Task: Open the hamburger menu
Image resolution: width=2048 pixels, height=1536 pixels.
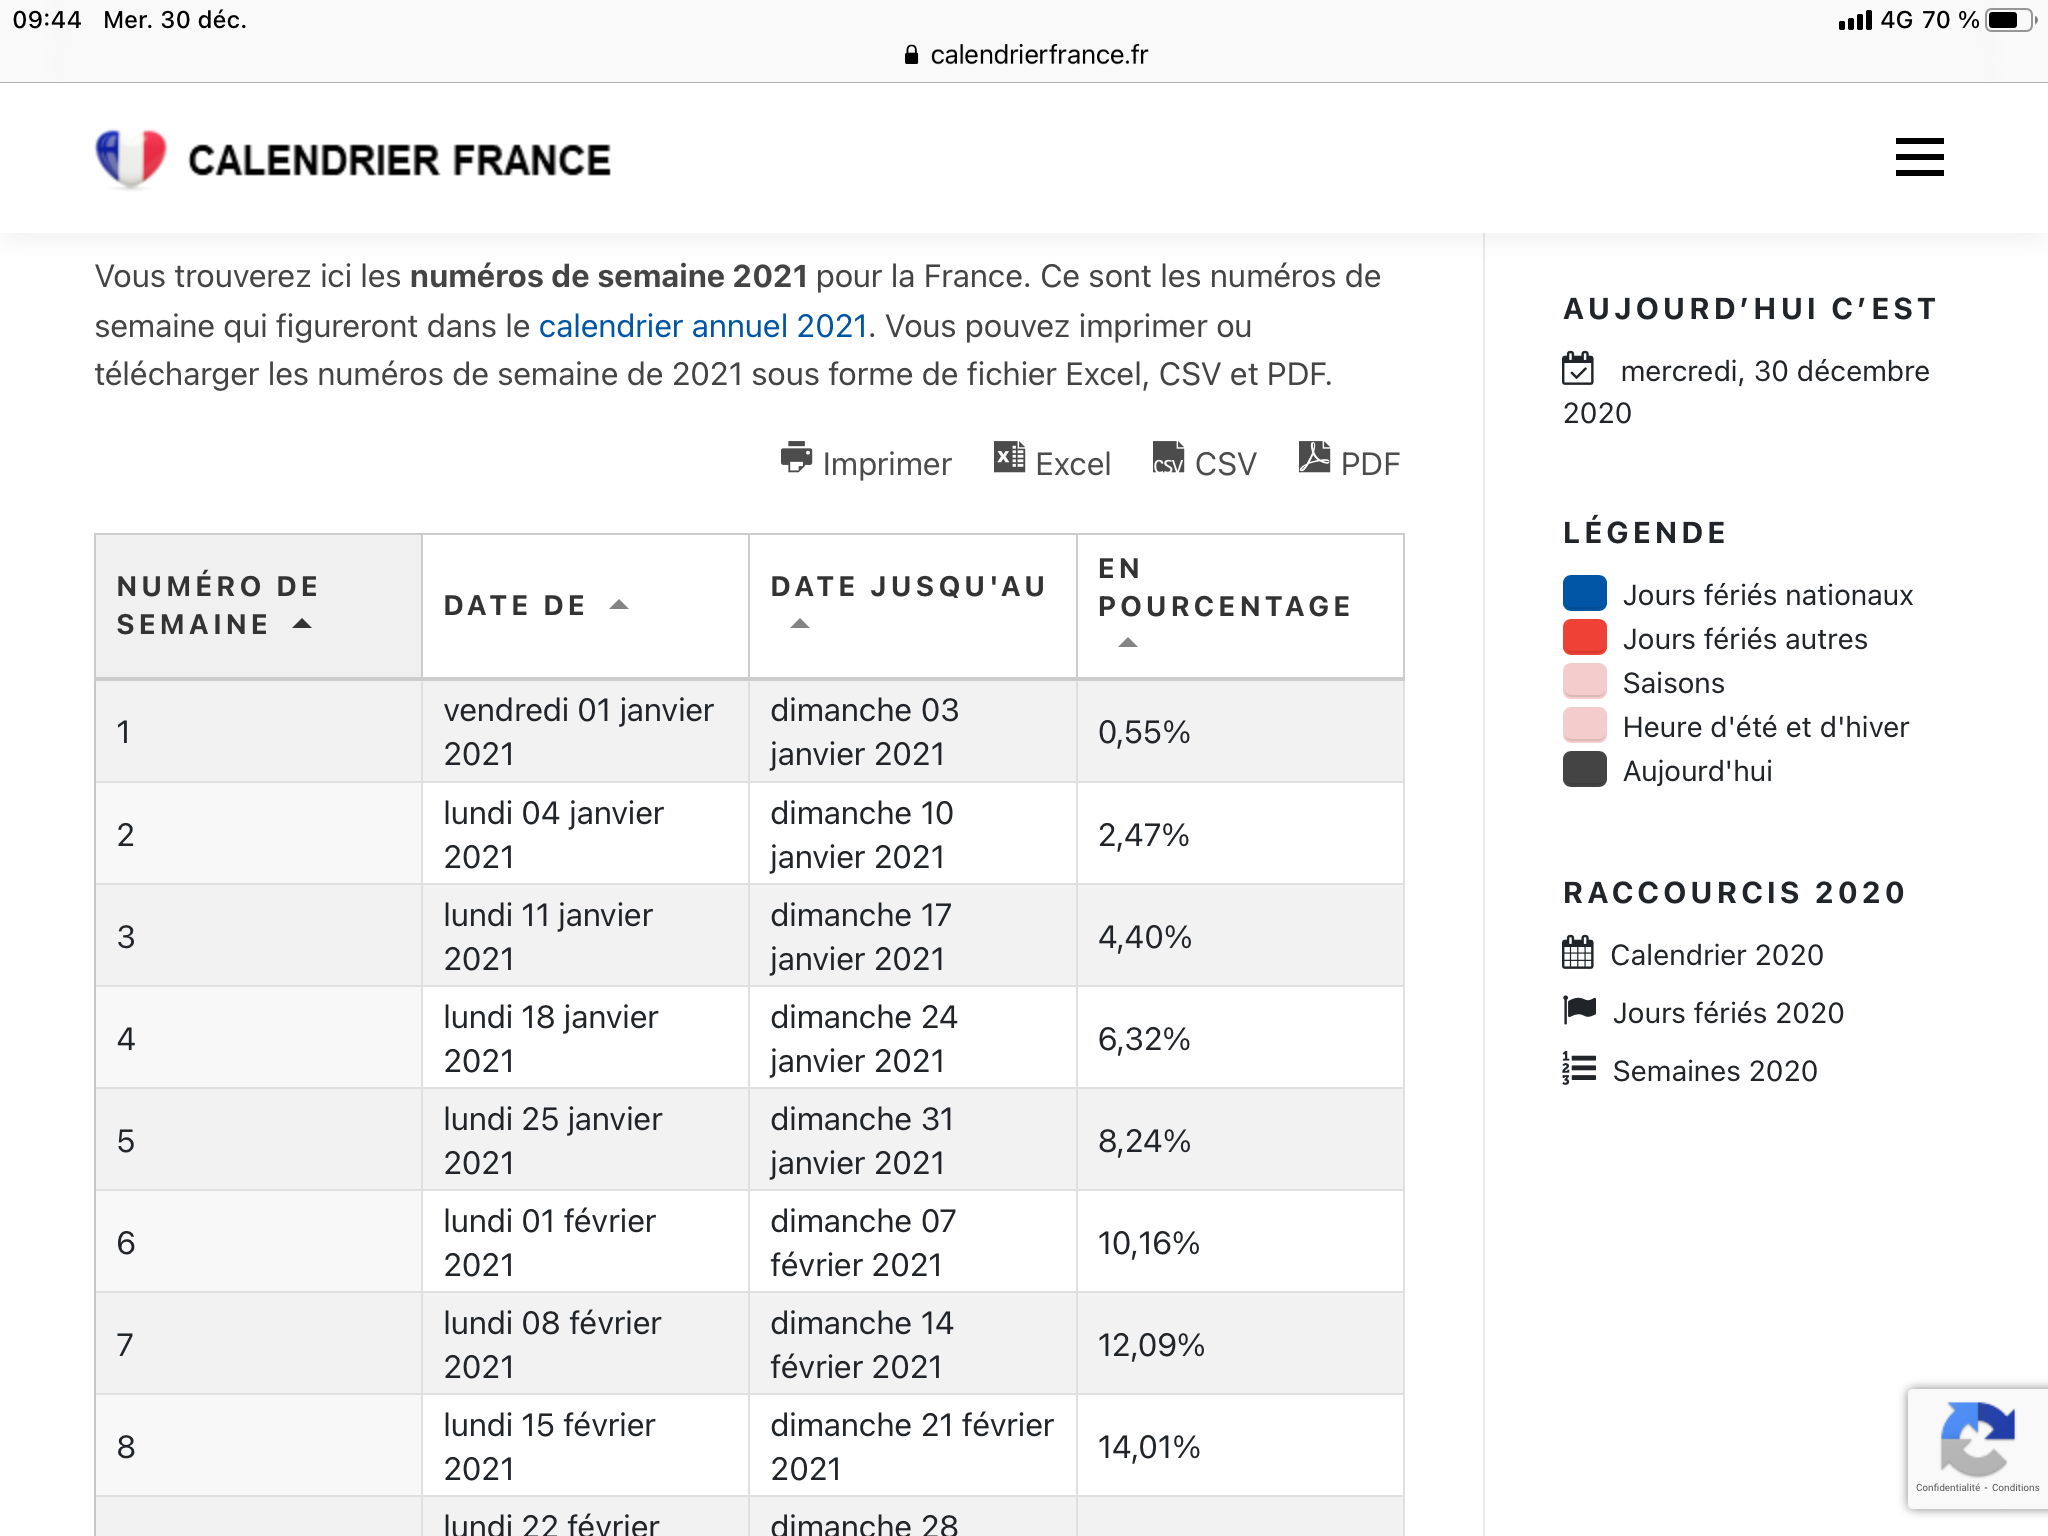Action: [1918, 158]
